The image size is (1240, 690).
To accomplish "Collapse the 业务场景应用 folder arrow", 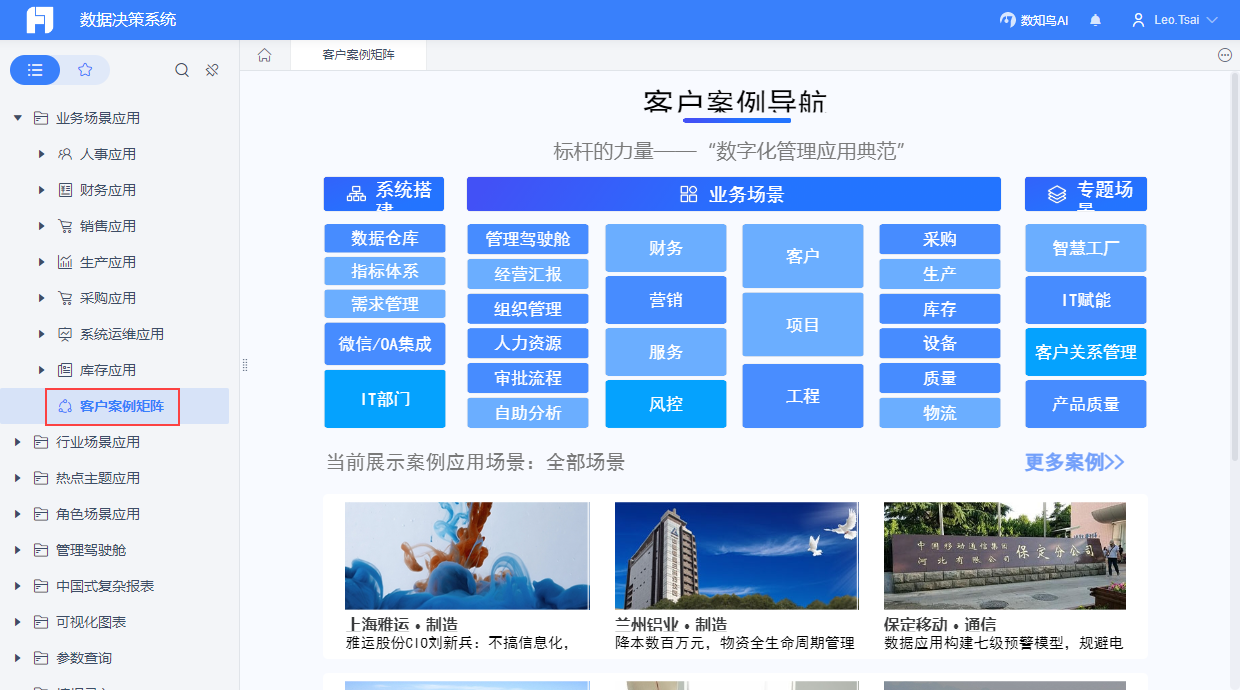I will click(x=17, y=118).
